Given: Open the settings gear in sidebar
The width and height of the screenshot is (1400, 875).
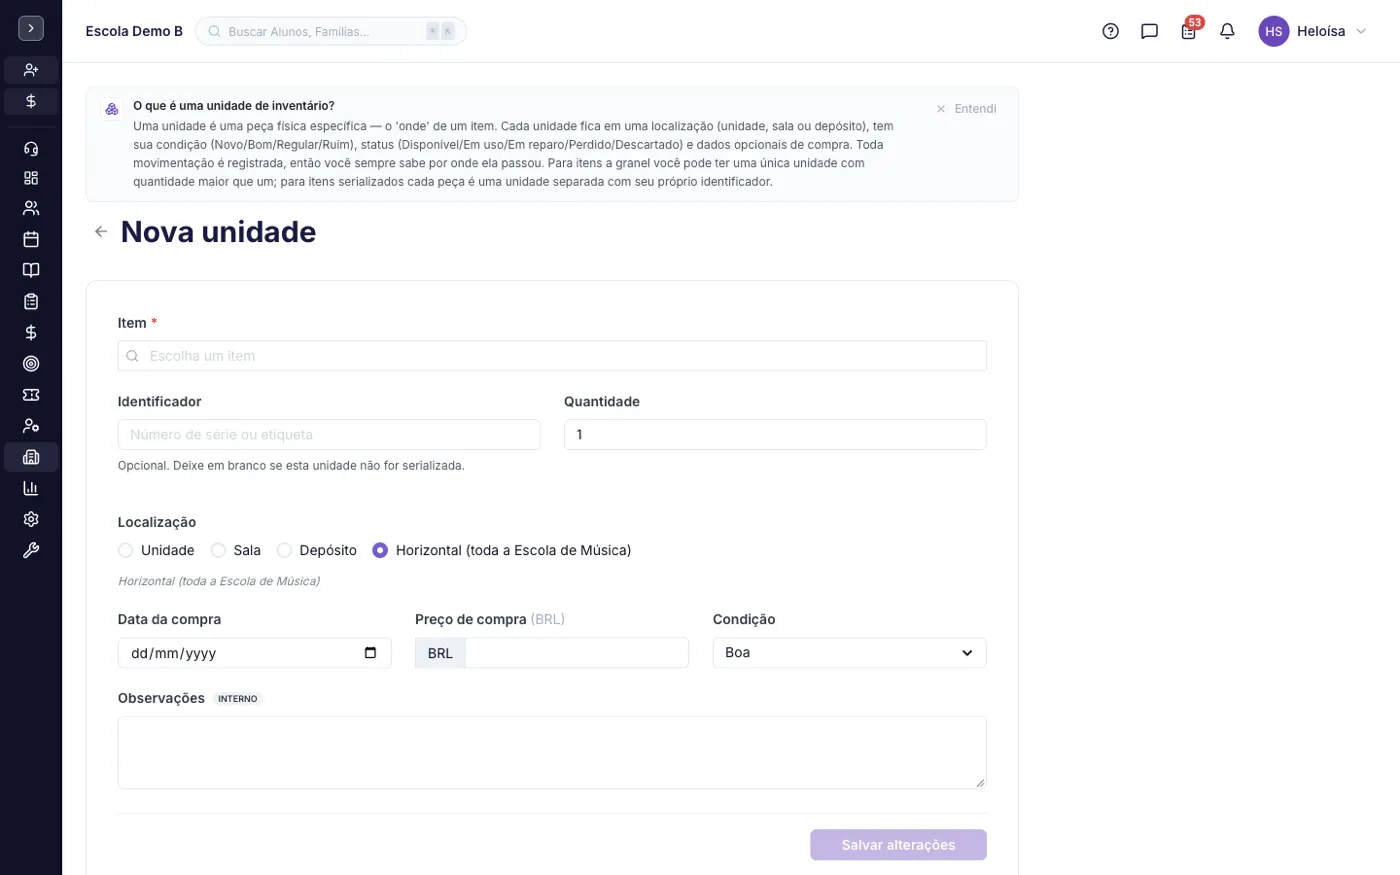Looking at the screenshot, I should coord(31,519).
